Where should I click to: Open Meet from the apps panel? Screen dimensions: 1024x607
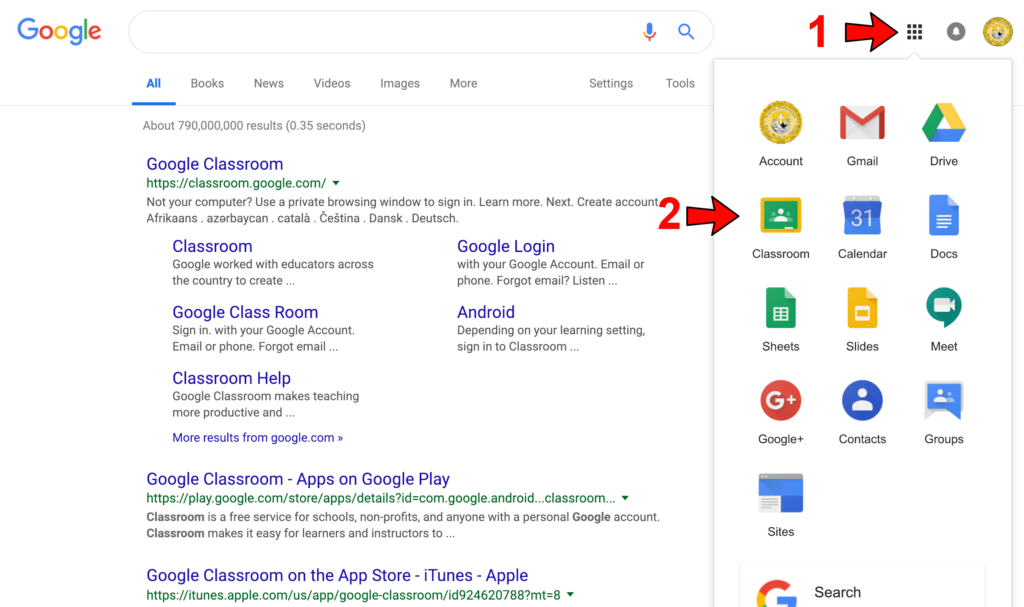tap(944, 320)
